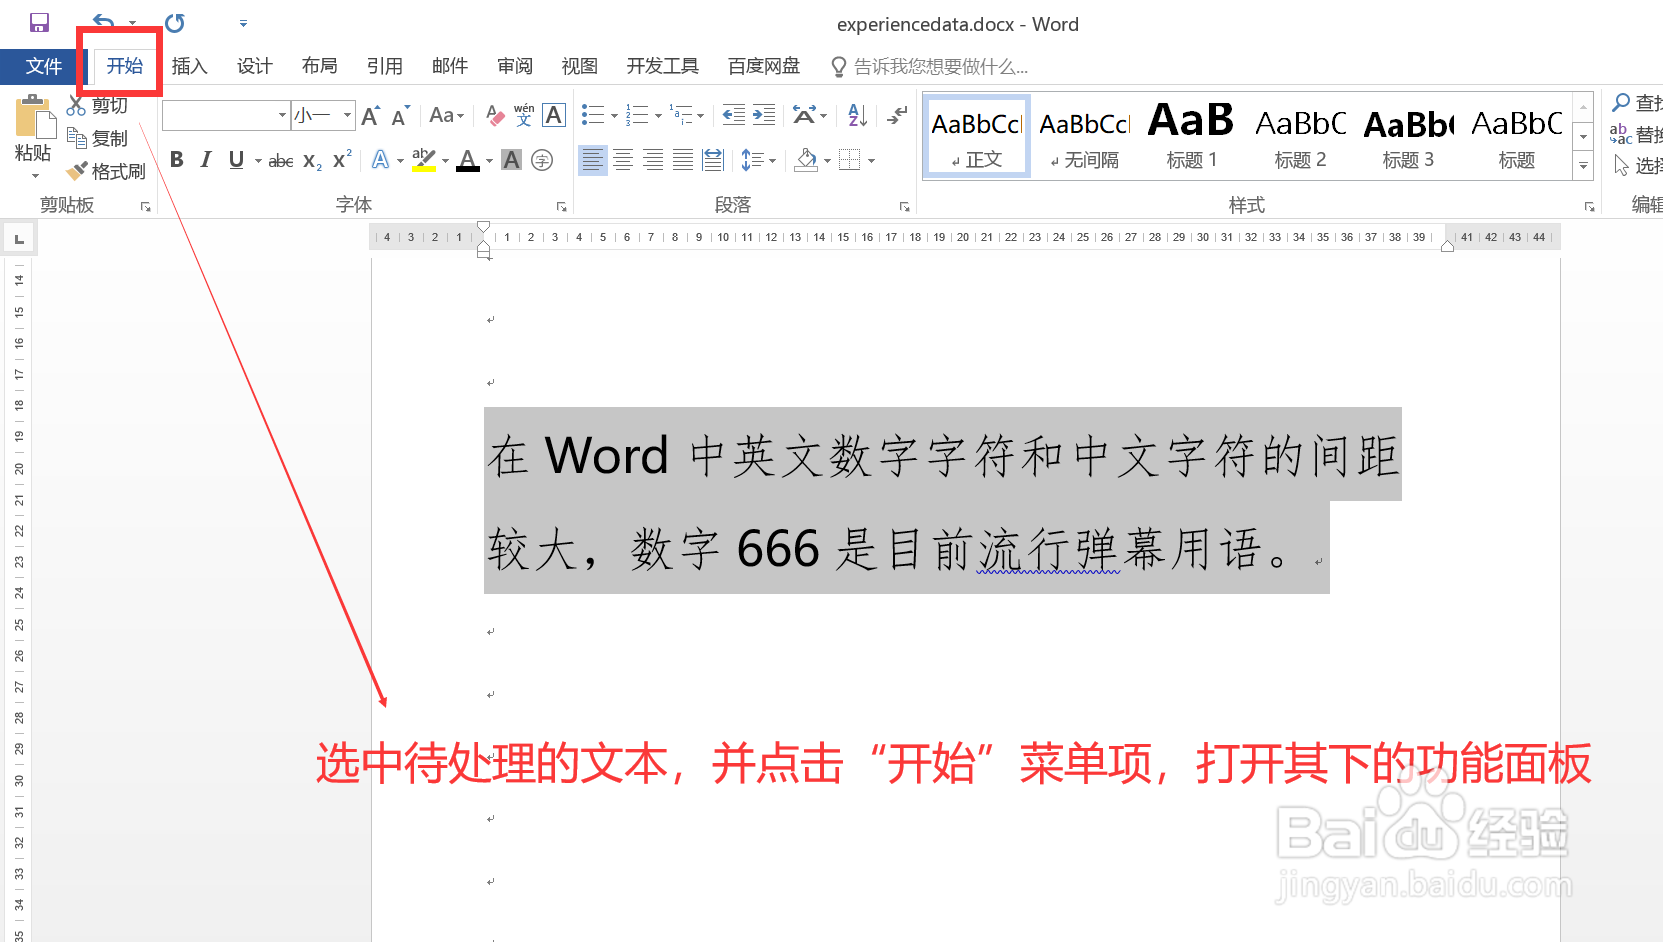Decrease font size with shrink font icon
1663x942 pixels.
click(400, 115)
